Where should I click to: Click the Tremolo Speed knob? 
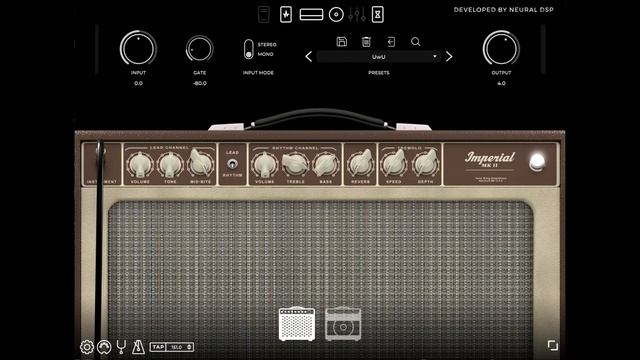pyautogui.click(x=394, y=163)
